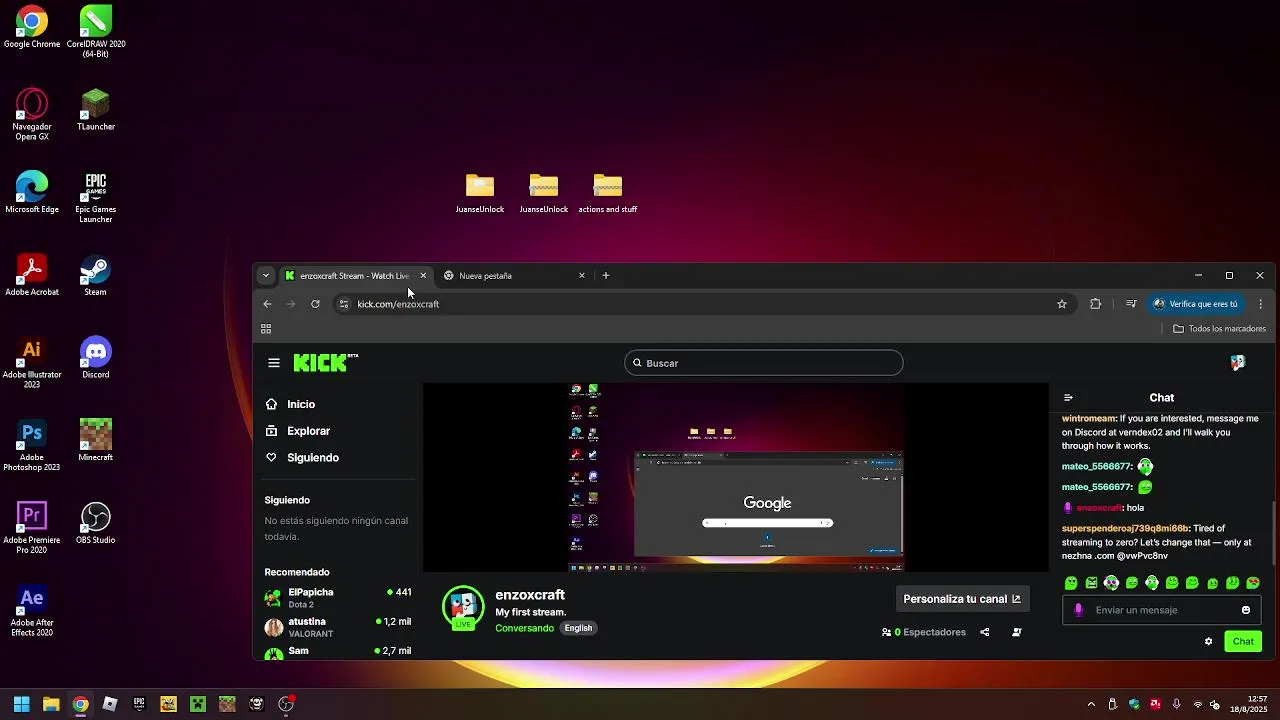Open Sam recommended channel
This screenshot has width=1280, height=720.
pyautogui.click(x=338, y=652)
